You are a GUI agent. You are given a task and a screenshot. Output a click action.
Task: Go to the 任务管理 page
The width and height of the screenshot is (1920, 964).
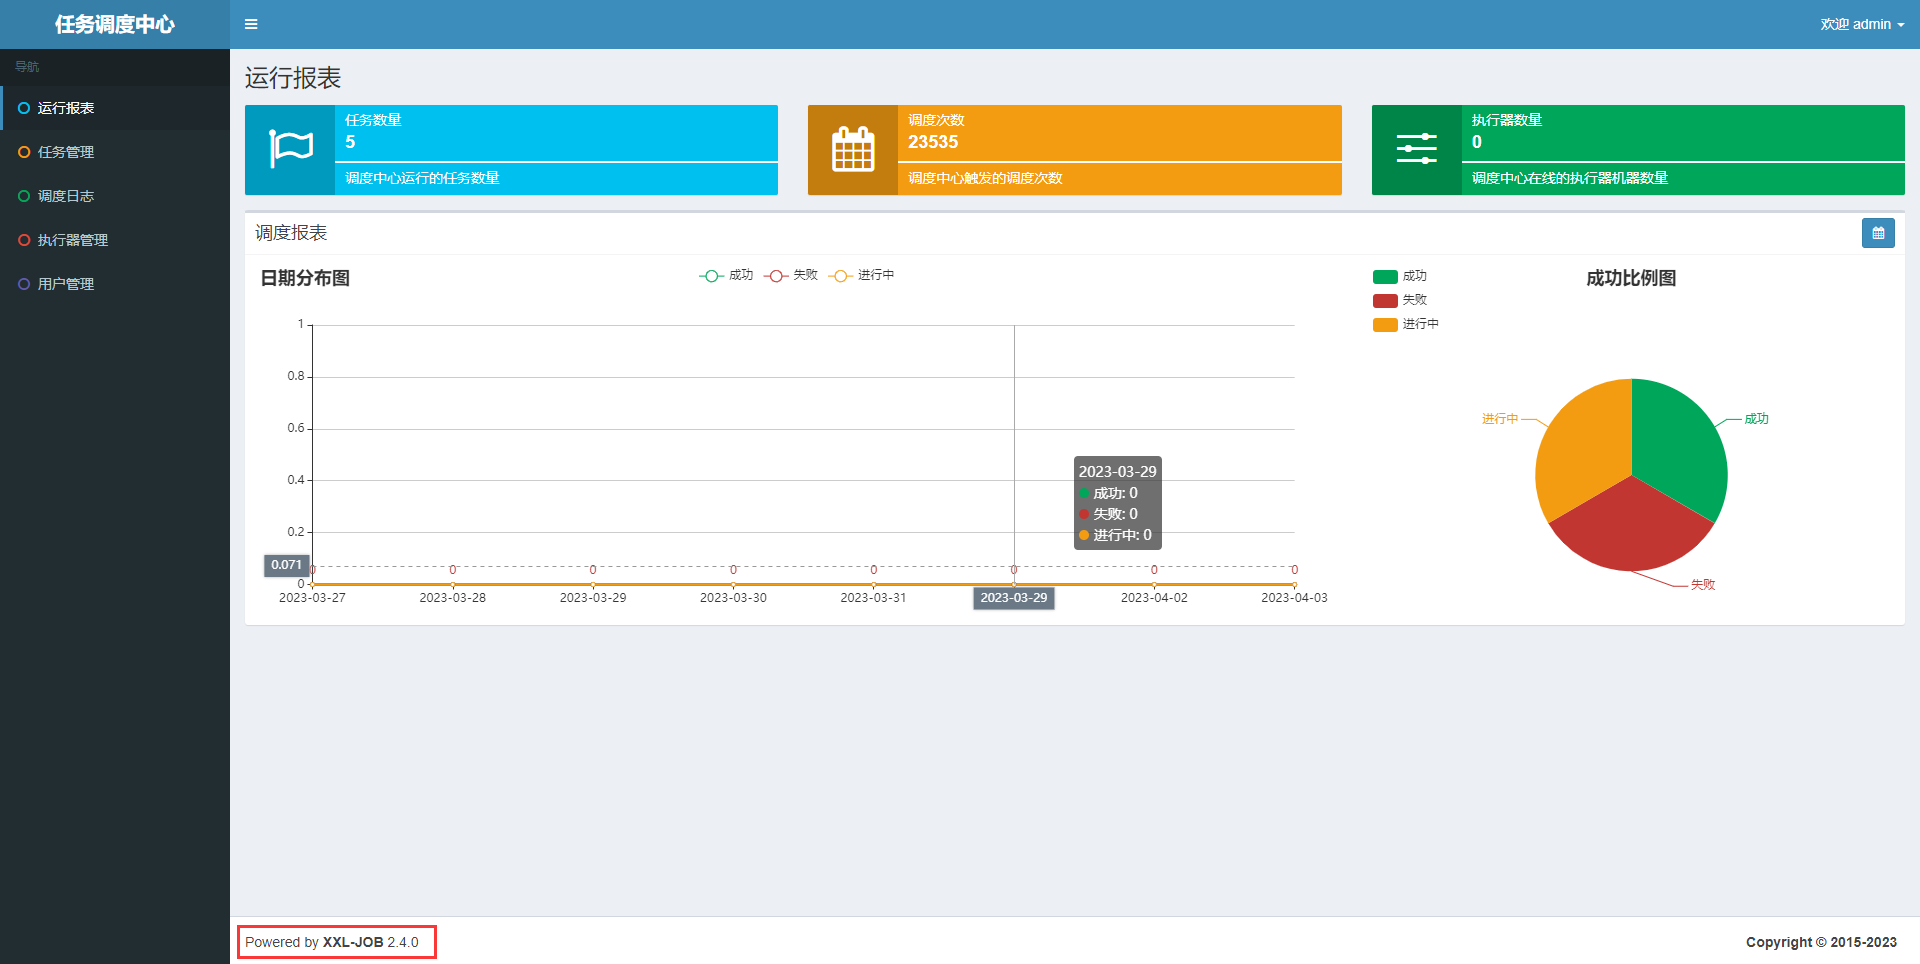[x=115, y=152]
